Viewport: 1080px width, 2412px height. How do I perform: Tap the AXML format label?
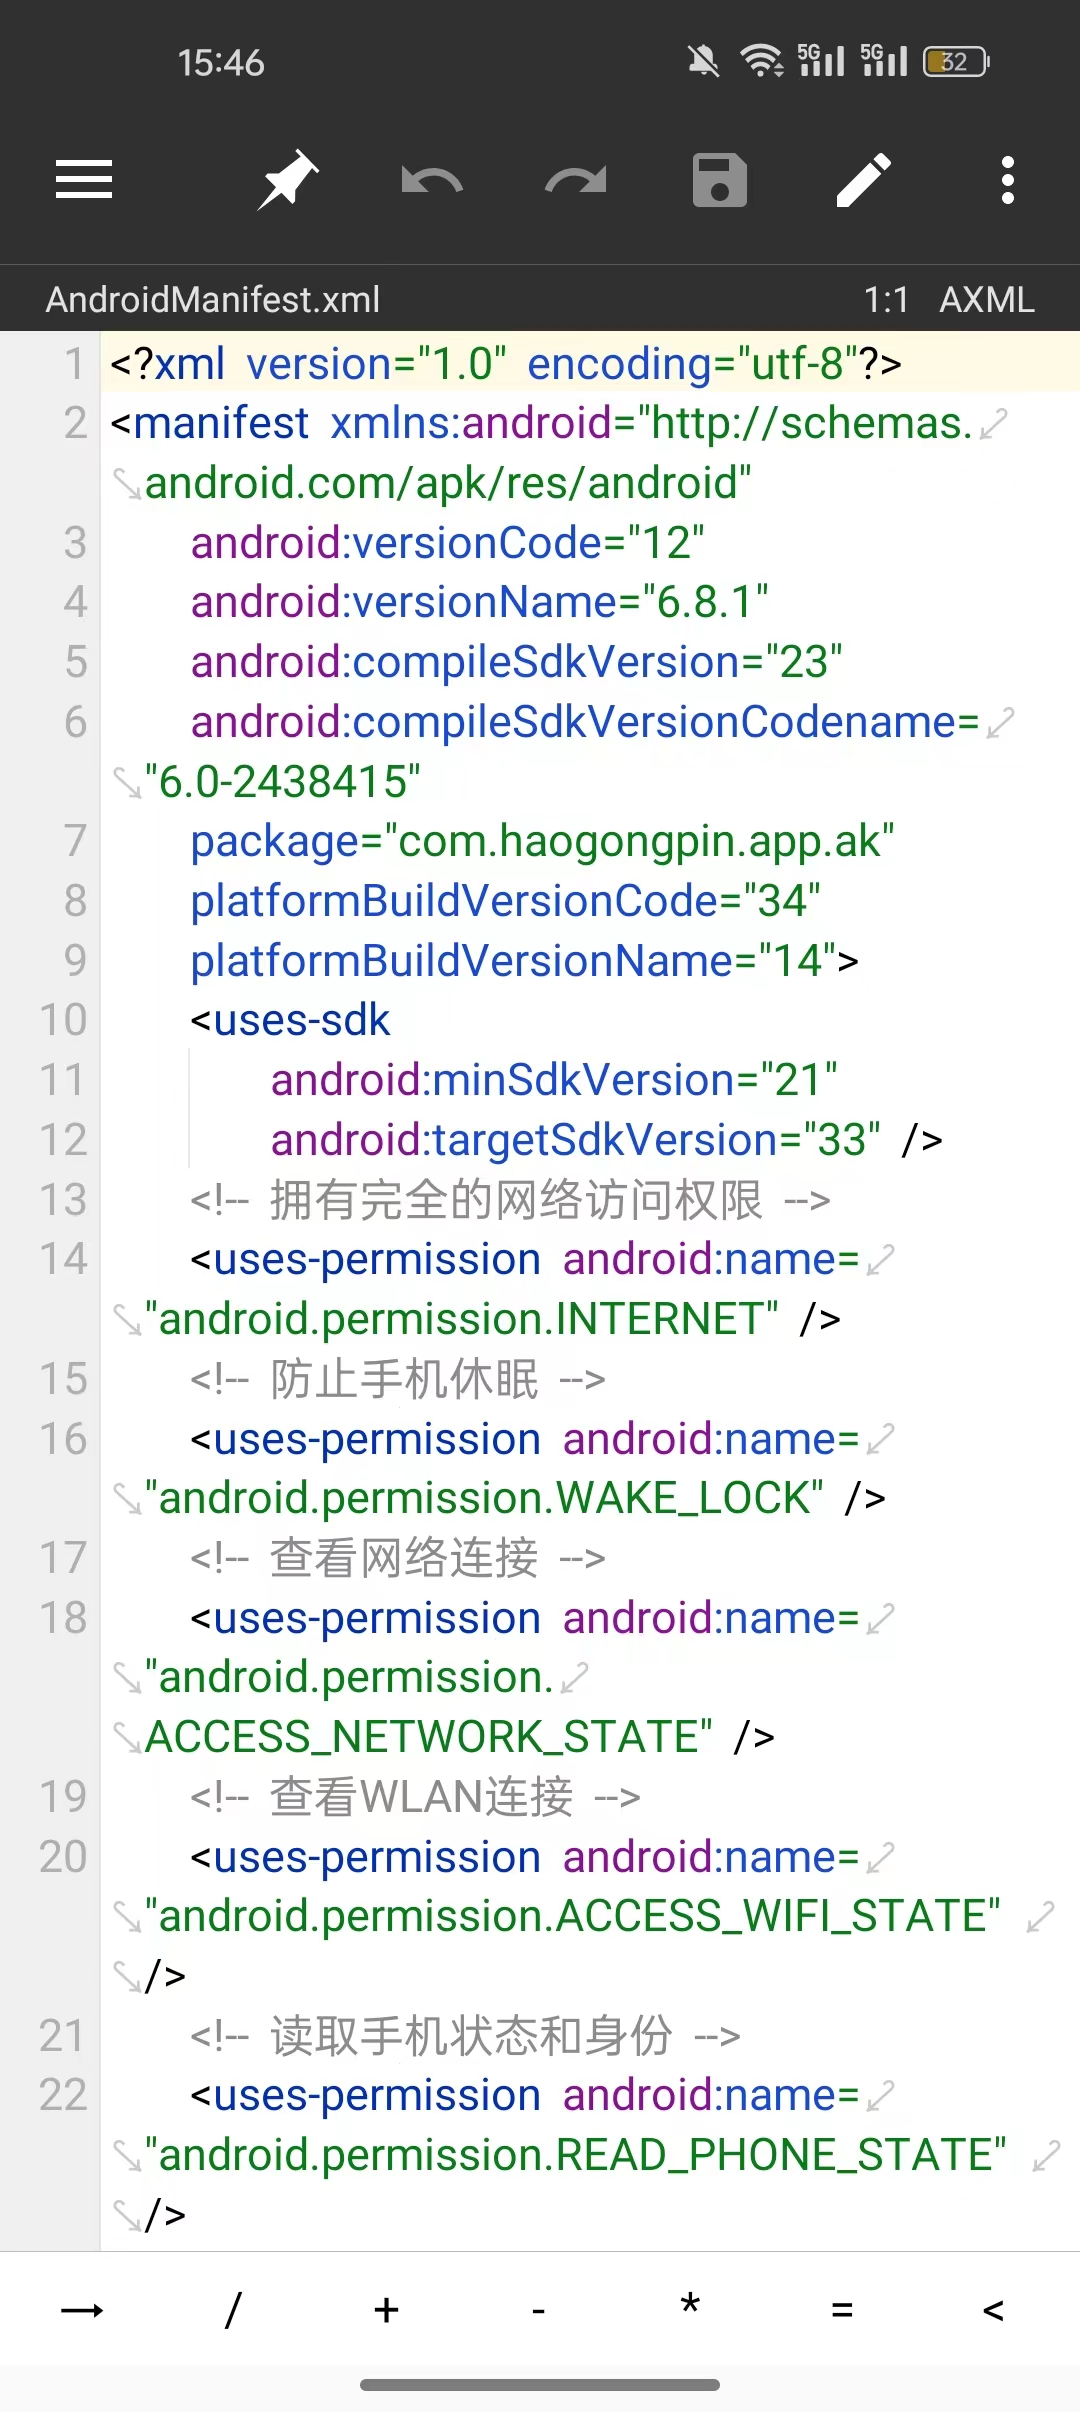tap(987, 299)
